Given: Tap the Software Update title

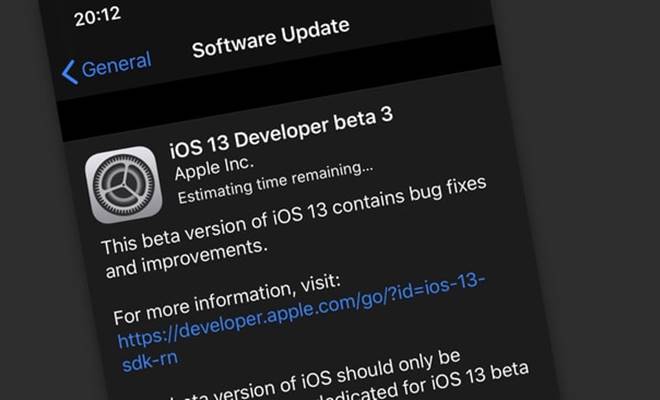Looking at the screenshot, I should pos(271,38).
